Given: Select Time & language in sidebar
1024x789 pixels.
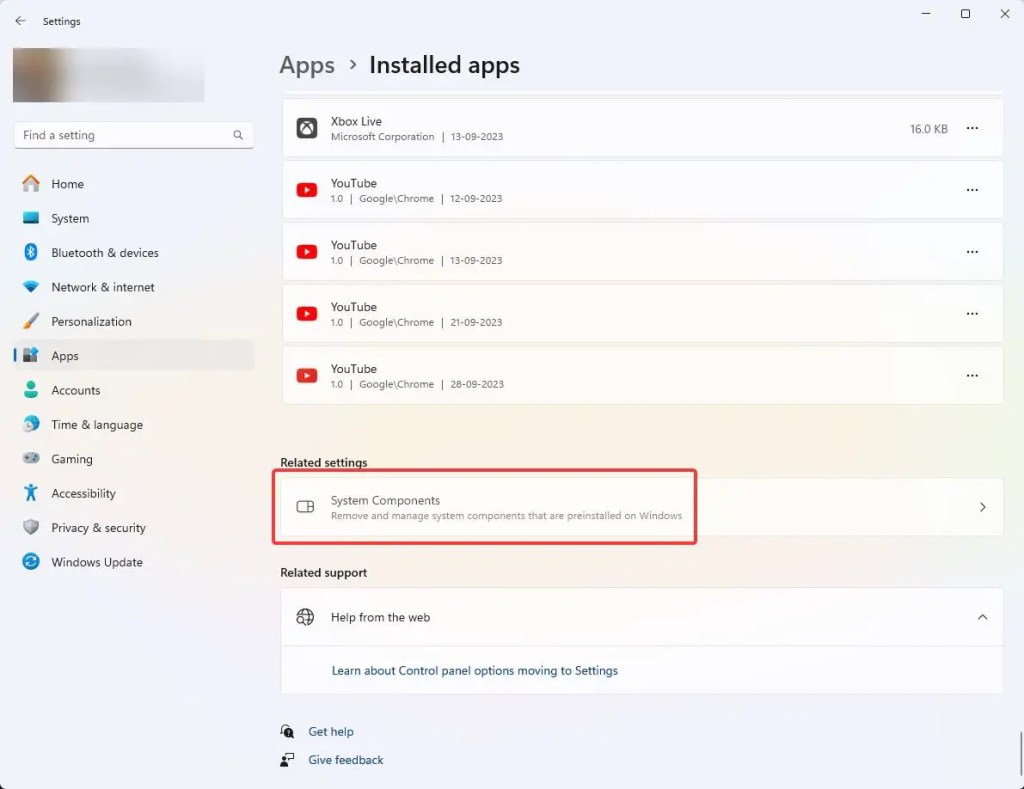Looking at the screenshot, I should [x=97, y=425].
